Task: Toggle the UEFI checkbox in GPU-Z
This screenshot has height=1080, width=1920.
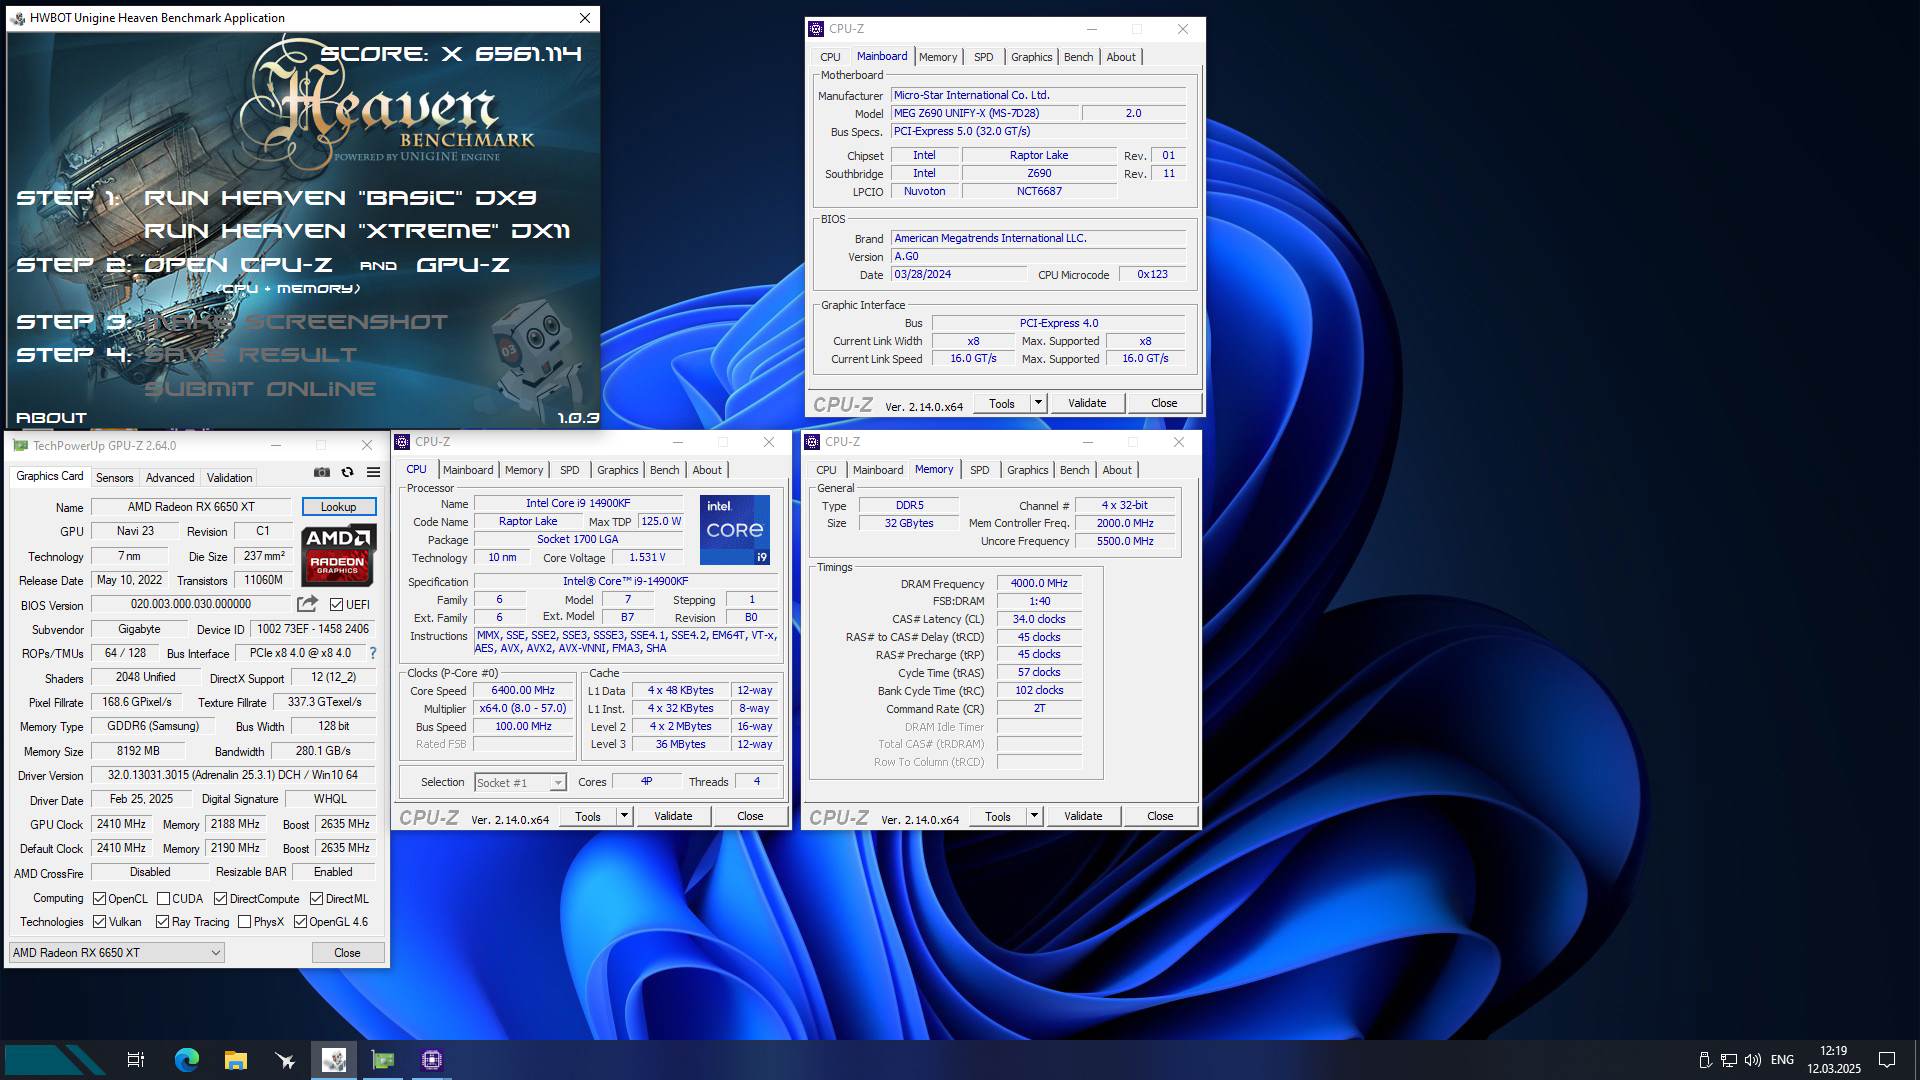Action: click(337, 605)
